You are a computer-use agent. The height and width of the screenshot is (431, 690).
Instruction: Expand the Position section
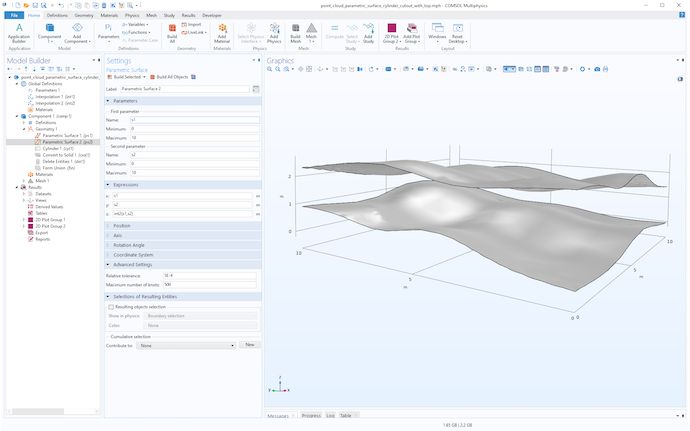pos(108,226)
